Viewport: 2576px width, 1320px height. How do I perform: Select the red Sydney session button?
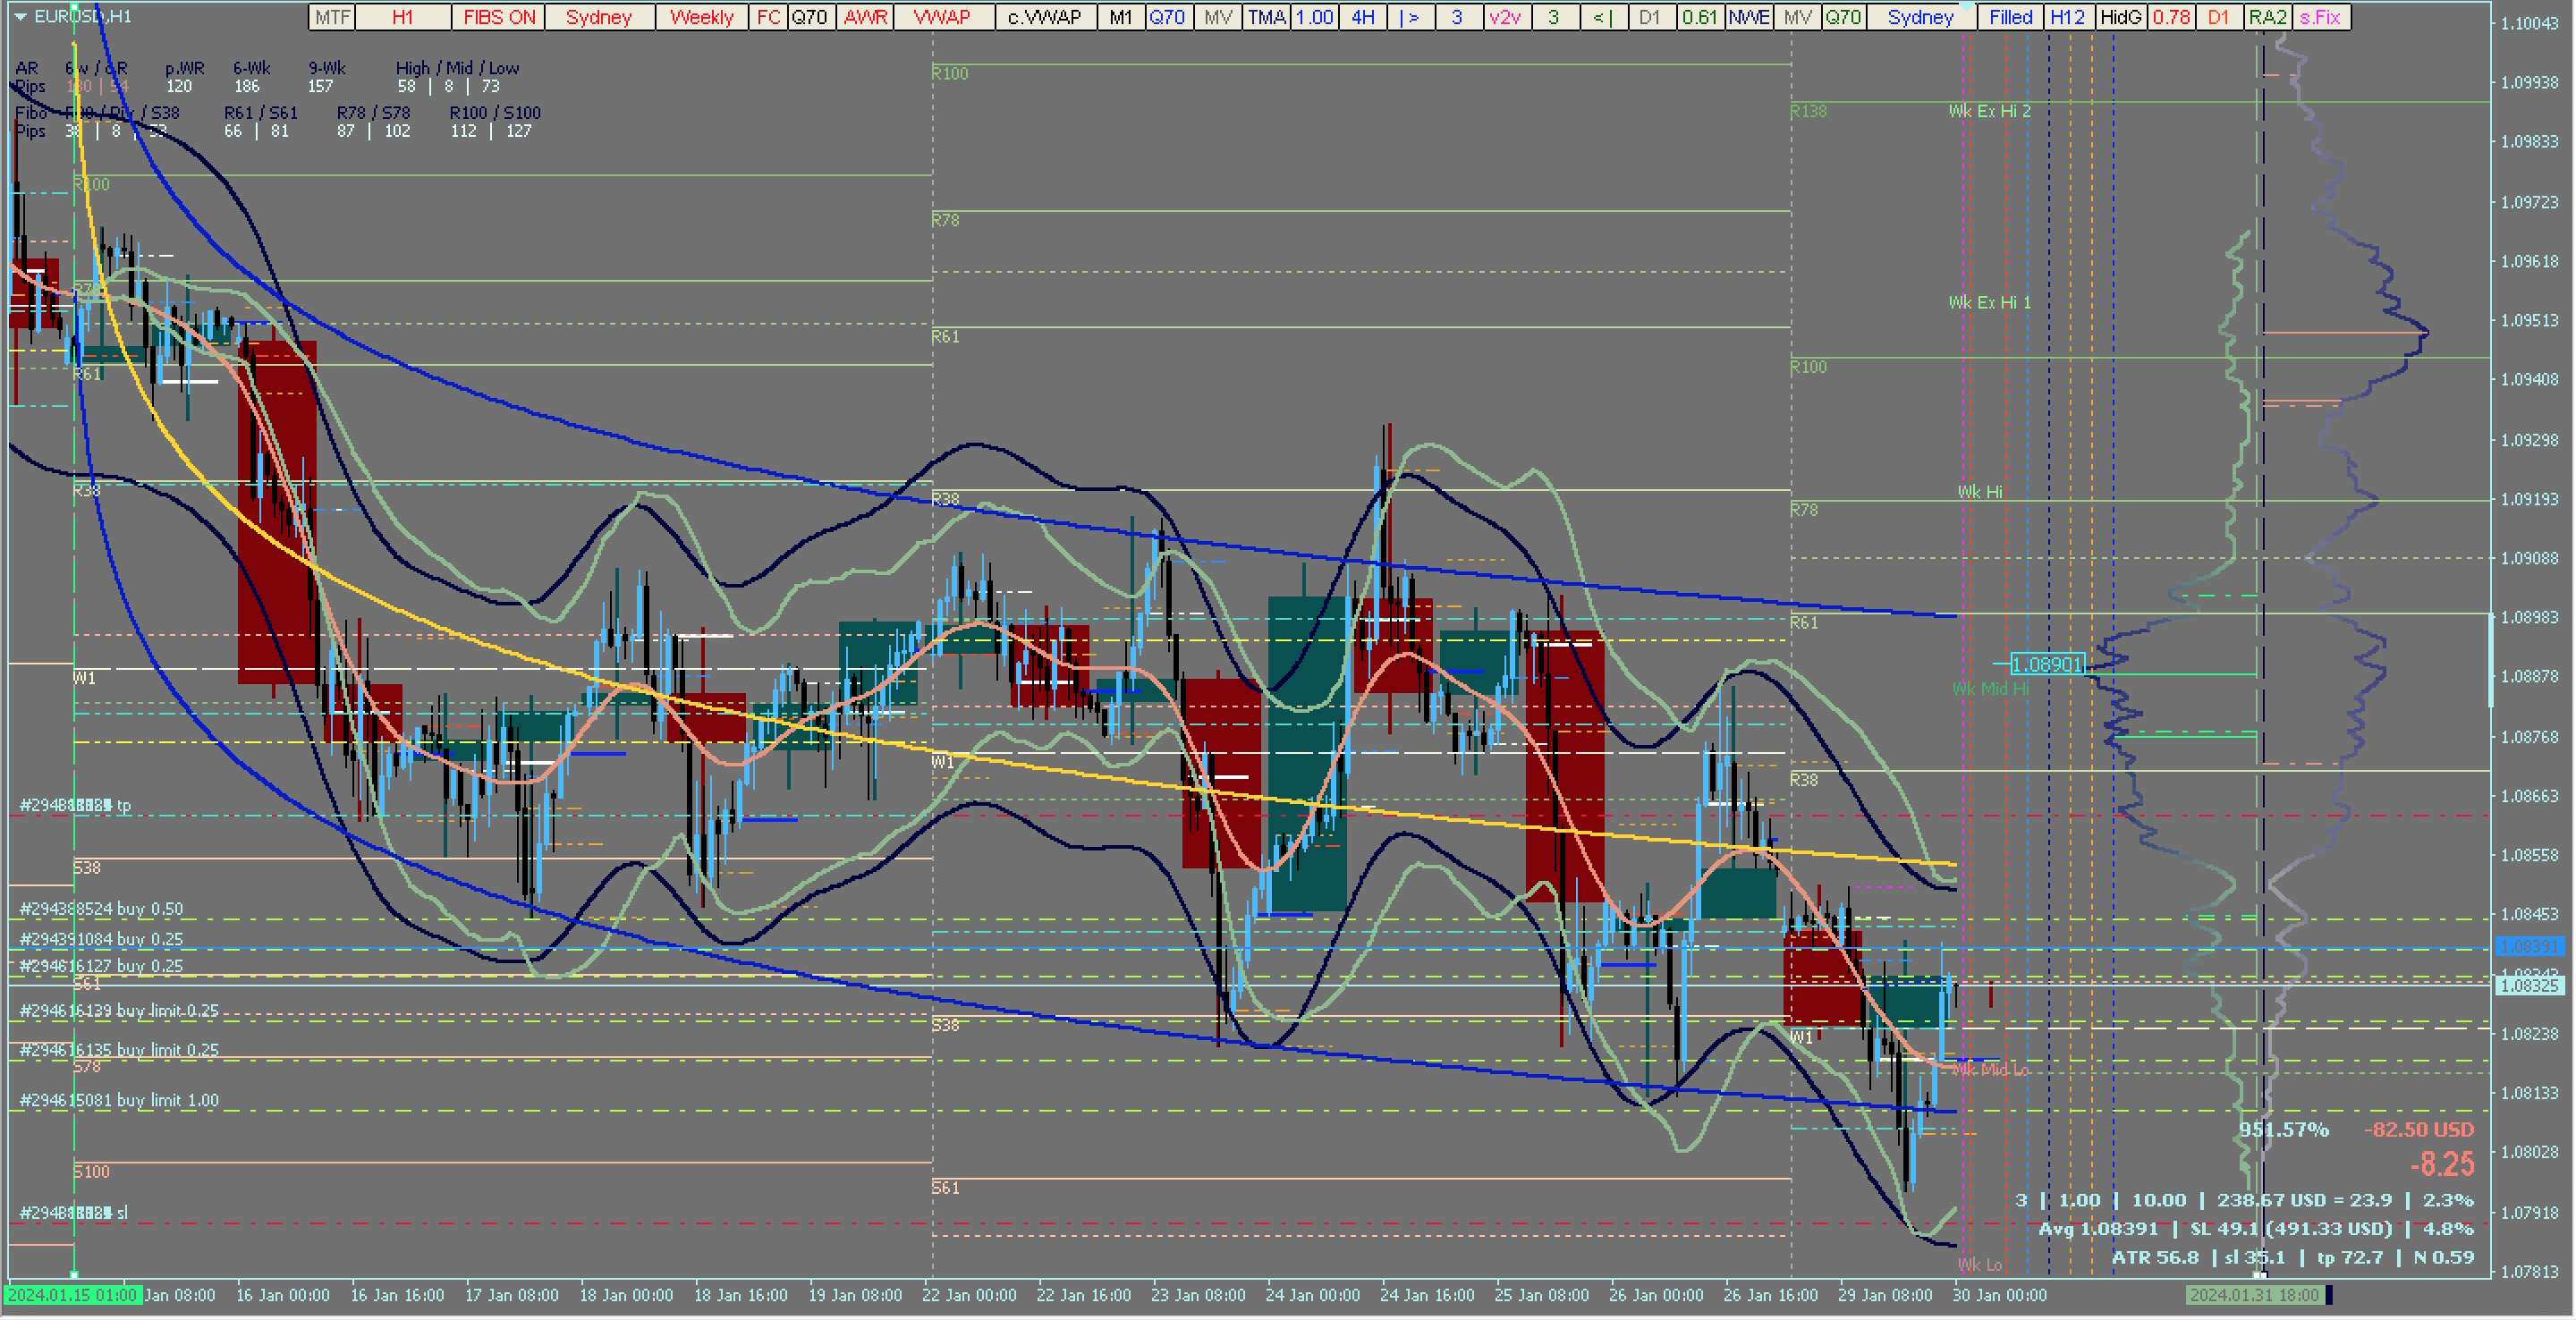pyautogui.click(x=598, y=17)
